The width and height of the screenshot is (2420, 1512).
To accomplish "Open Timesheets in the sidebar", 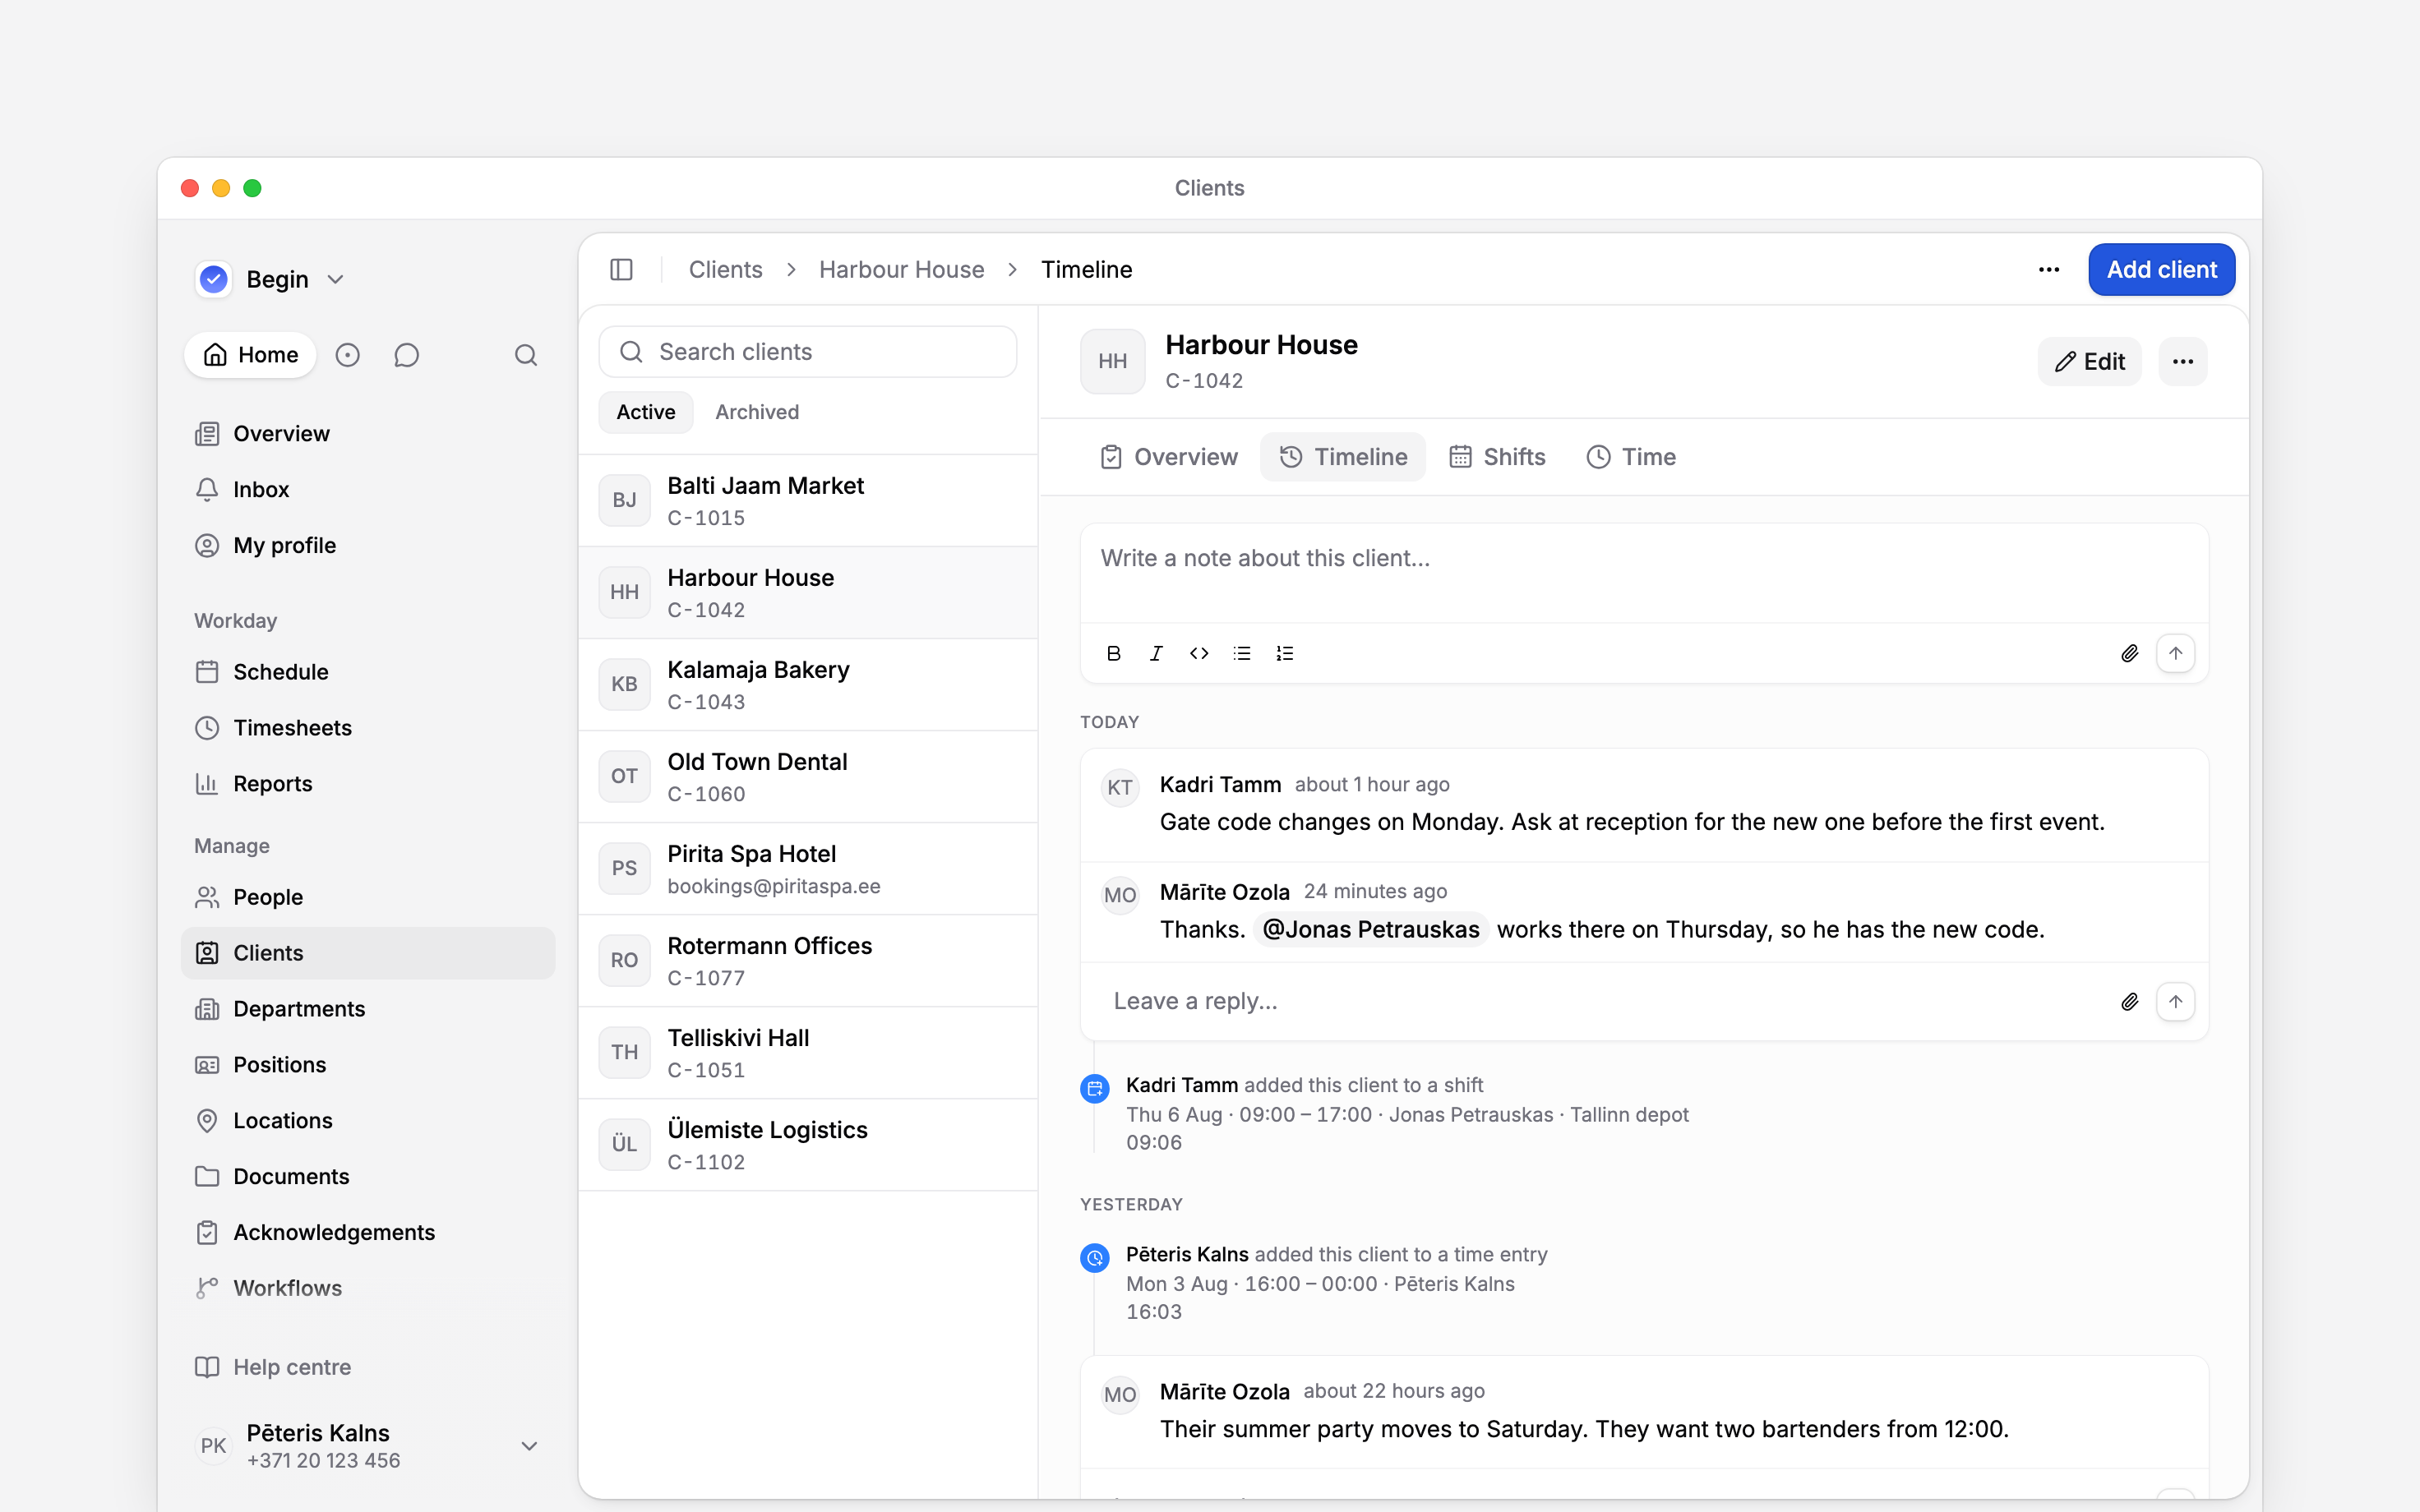I will (x=368, y=728).
